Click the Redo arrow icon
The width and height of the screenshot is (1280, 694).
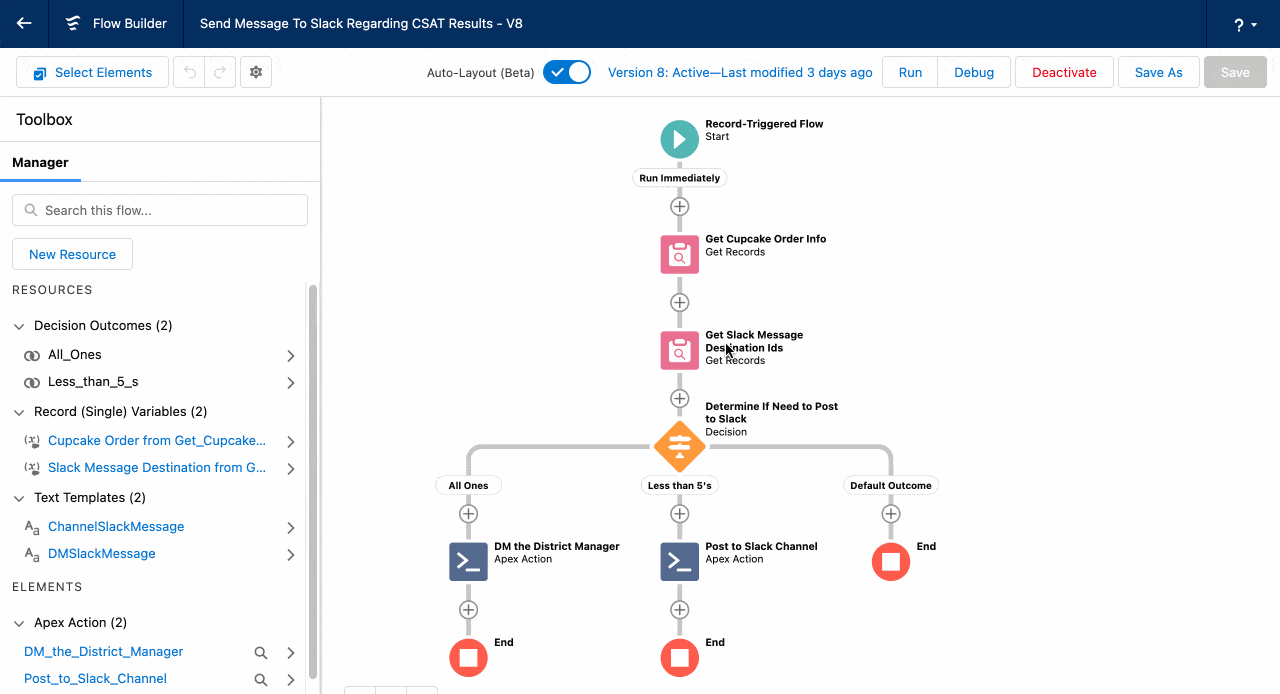220,72
